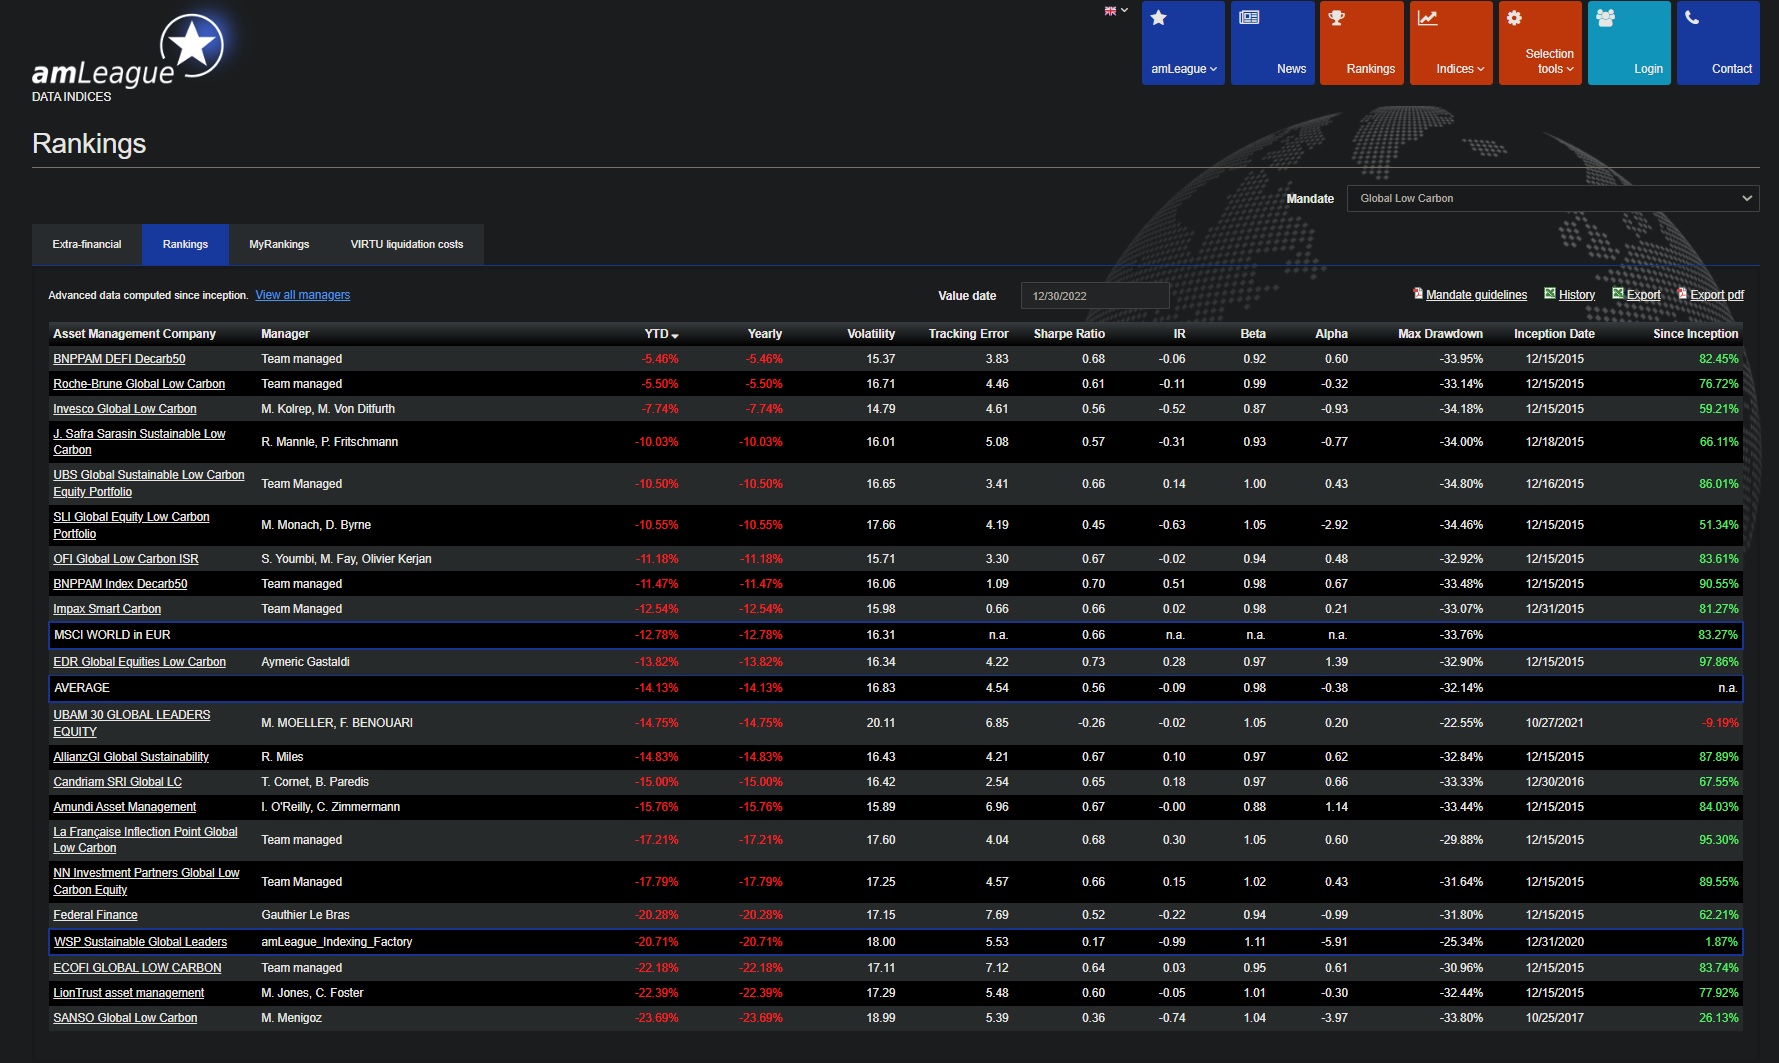Open Candriam SRI Global LC link
This screenshot has width=1779, height=1063.
click(x=118, y=782)
